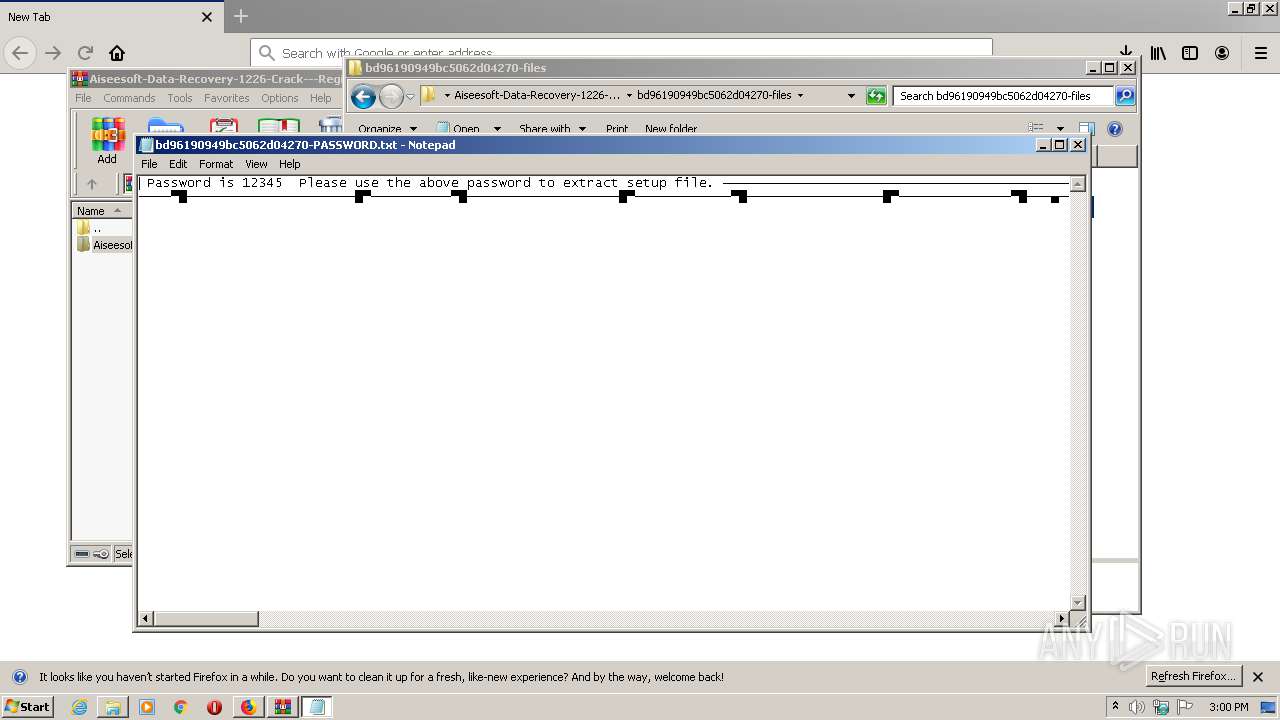This screenshot has height=720, width=1280.
Task: Click Explorer New folder button
Action: coord(671,129)
